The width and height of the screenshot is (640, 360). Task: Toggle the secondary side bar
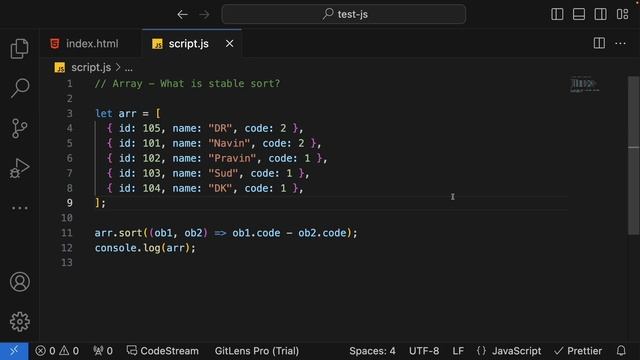point(600,14)
